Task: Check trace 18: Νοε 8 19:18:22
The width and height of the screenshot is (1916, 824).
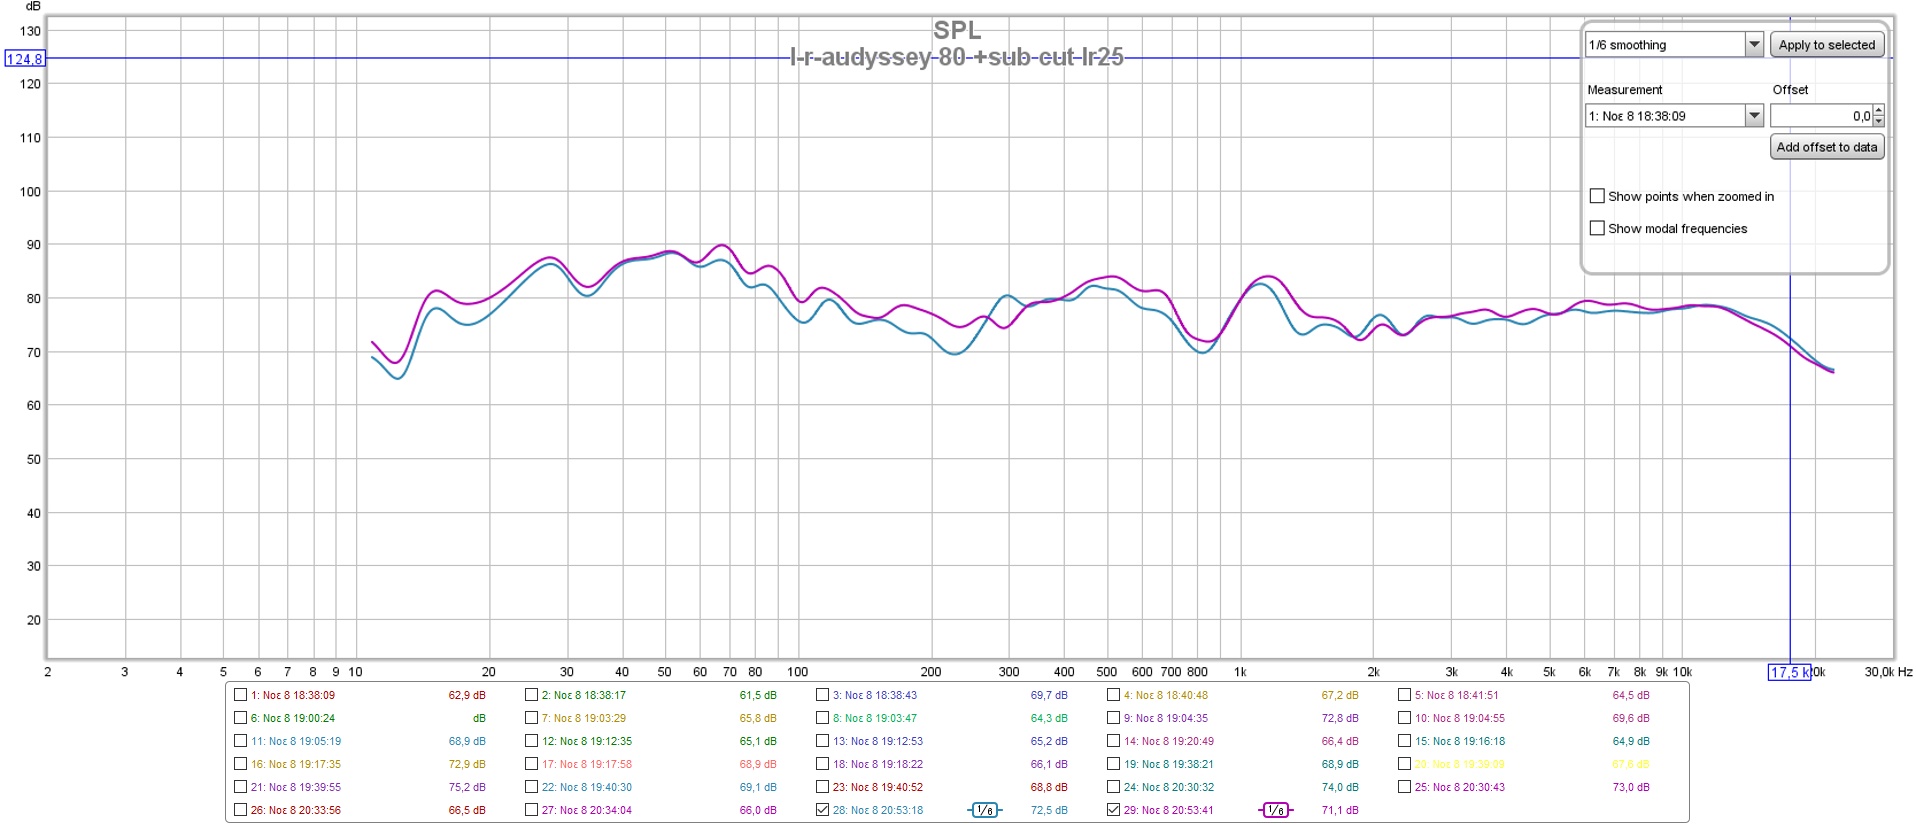Action: pyautogui.click(x=822, y=764)
